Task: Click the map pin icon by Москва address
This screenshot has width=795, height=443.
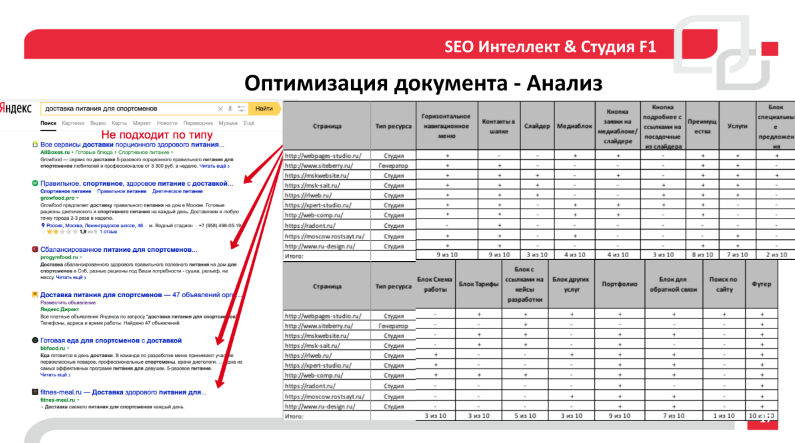Action: click(43, 225)
